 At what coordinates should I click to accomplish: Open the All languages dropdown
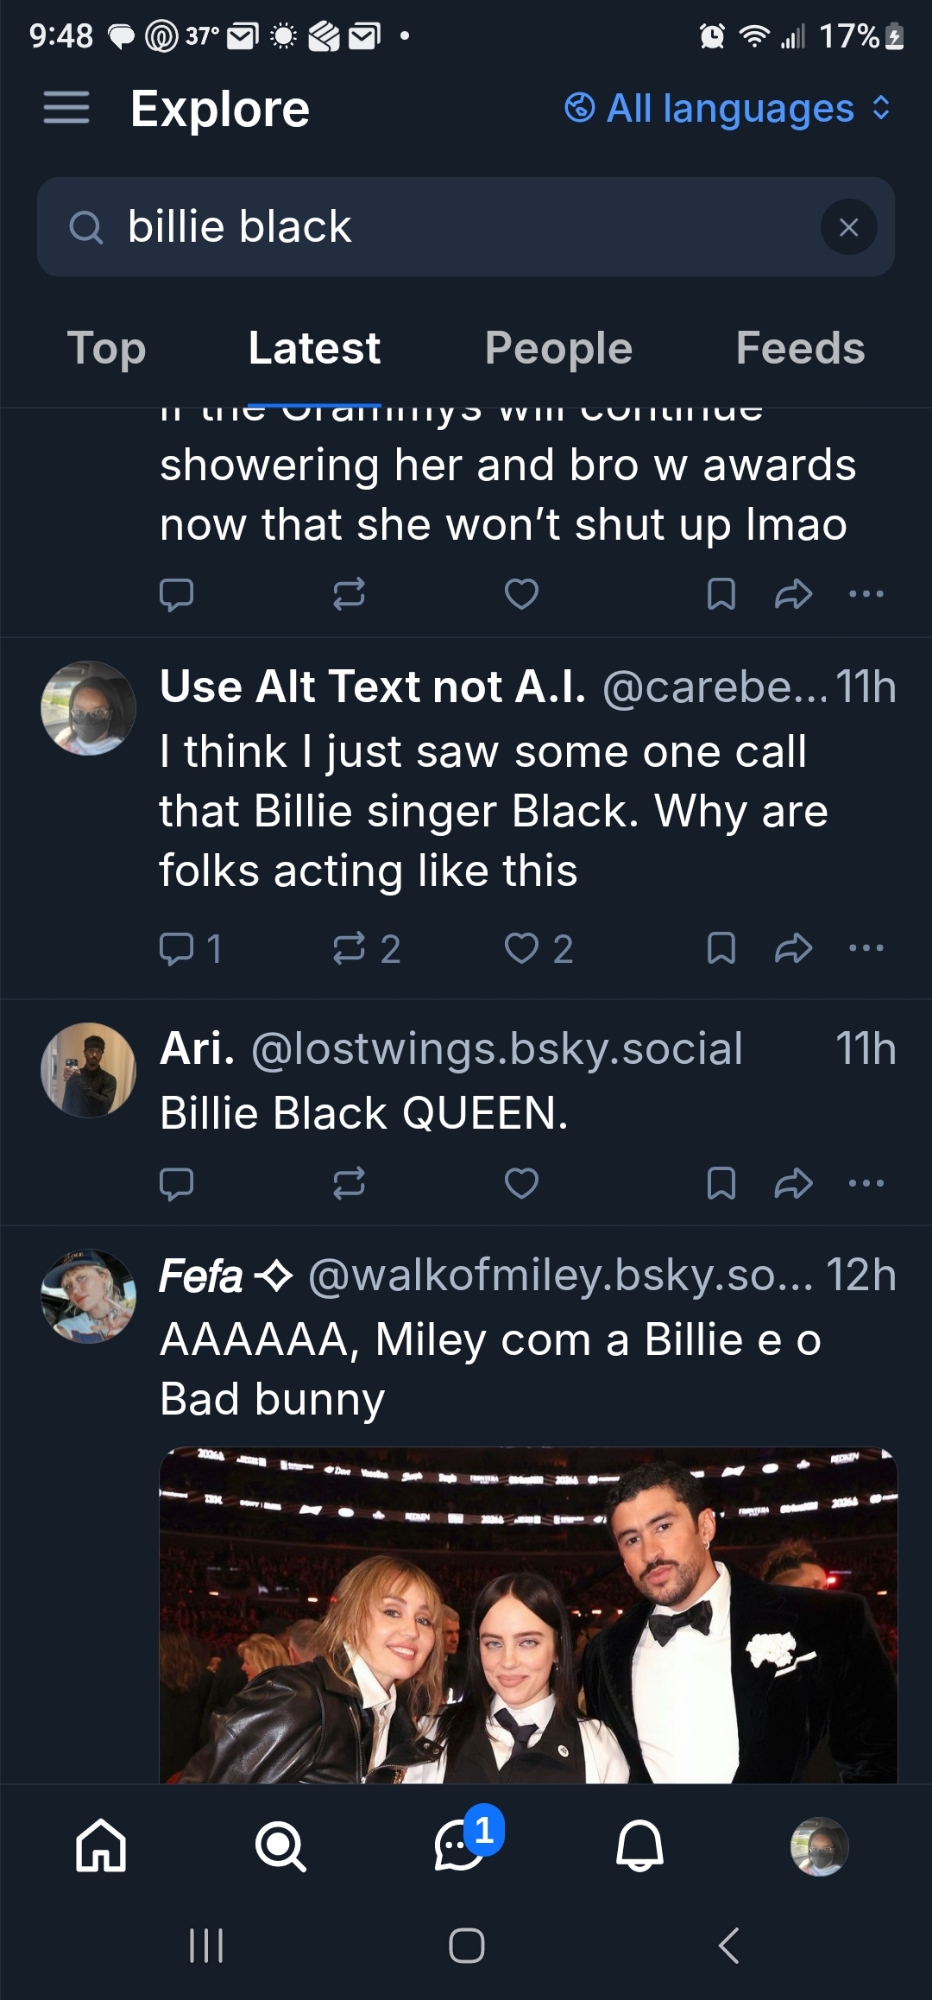tap(727, 108)
